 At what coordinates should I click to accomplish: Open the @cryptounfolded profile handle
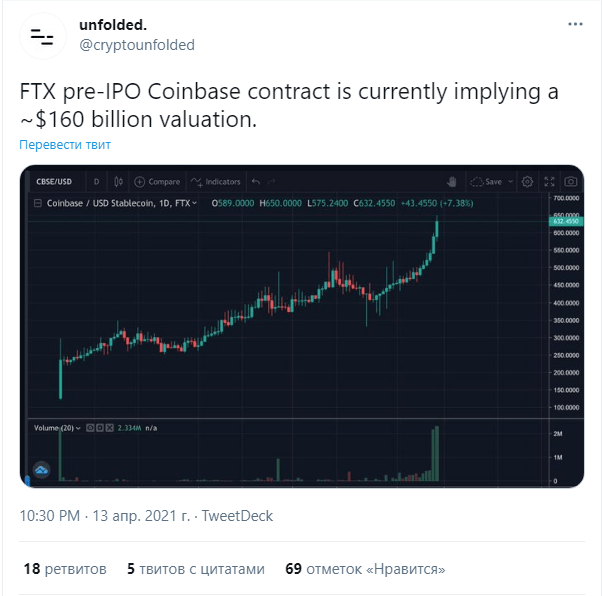click(137, 45)
